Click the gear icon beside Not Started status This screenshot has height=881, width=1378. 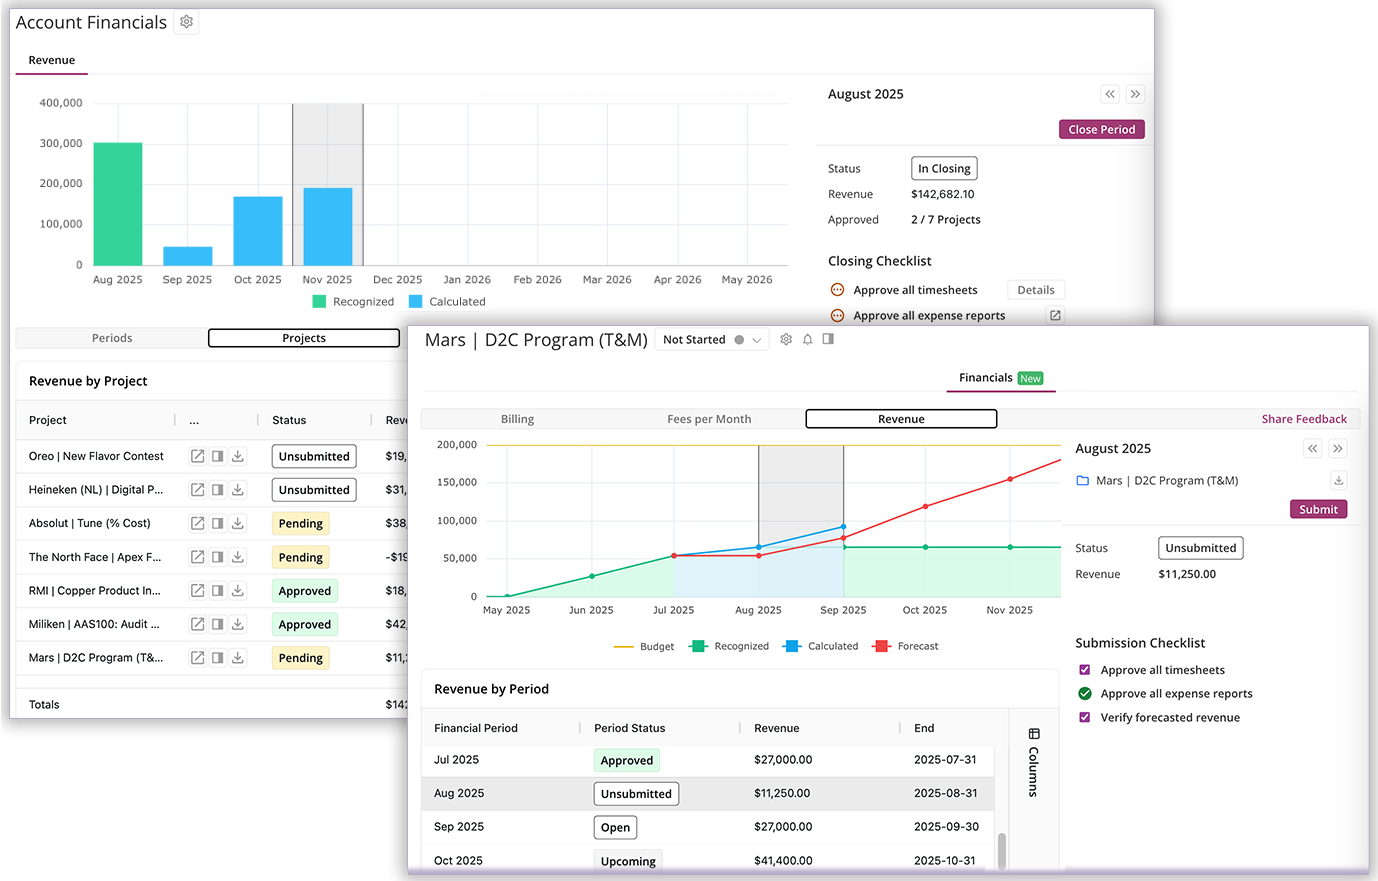tap(786, 339)
